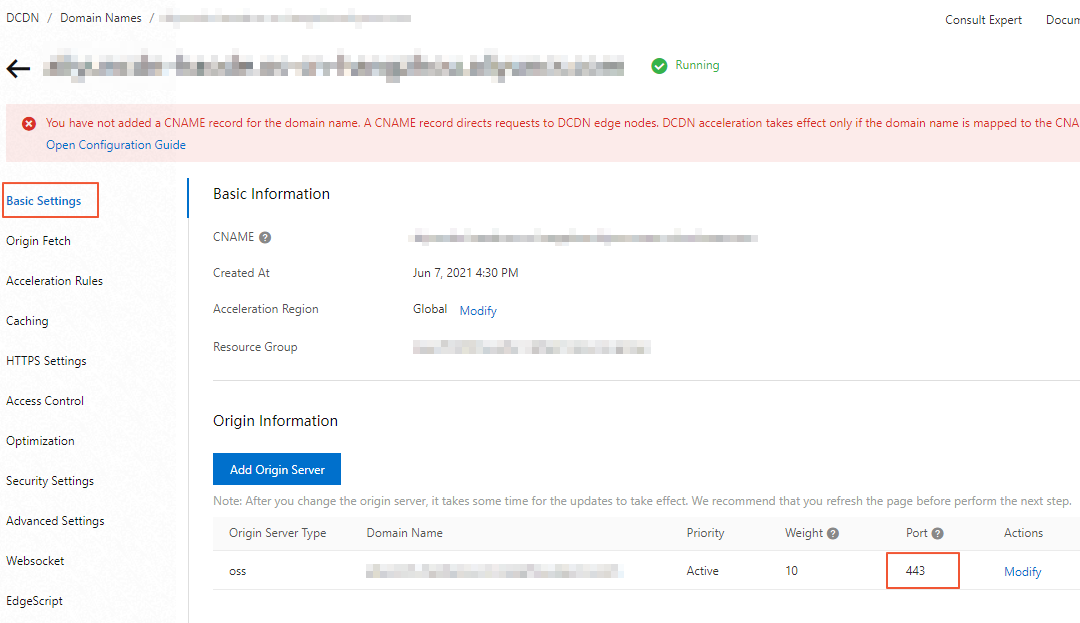The width and height of the screenshot is (1080, 623).
Task: Dismiss the CNAME warning banner
Action: click(28, 122)
